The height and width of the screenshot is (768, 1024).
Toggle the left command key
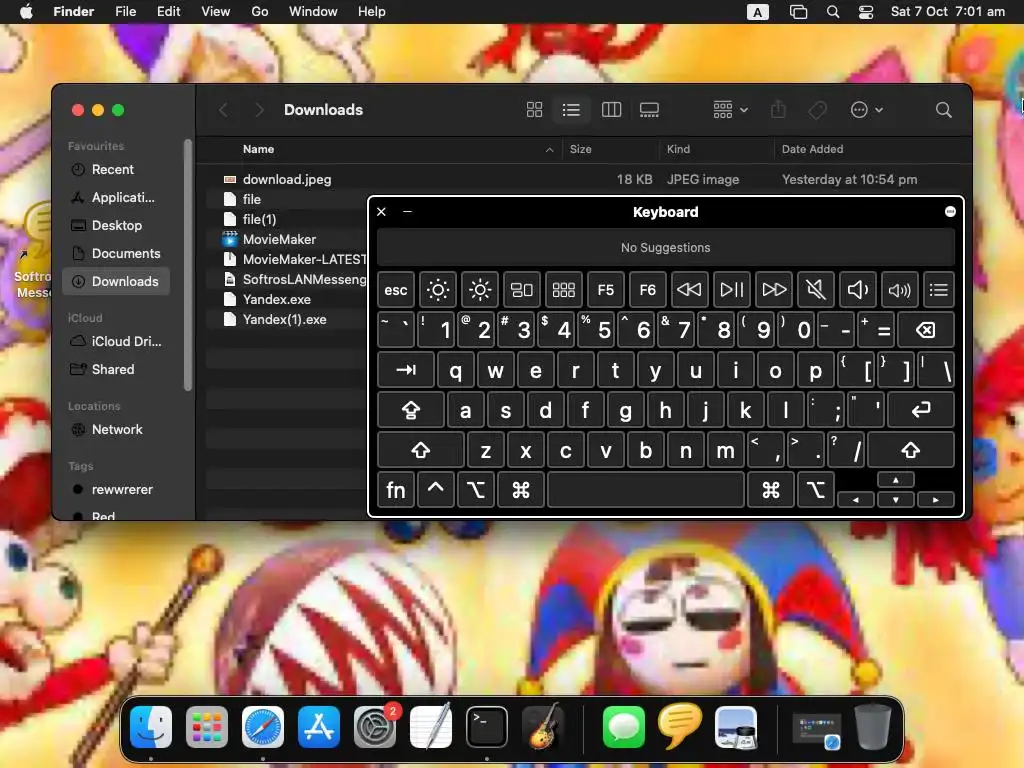(x=520, y=490)
